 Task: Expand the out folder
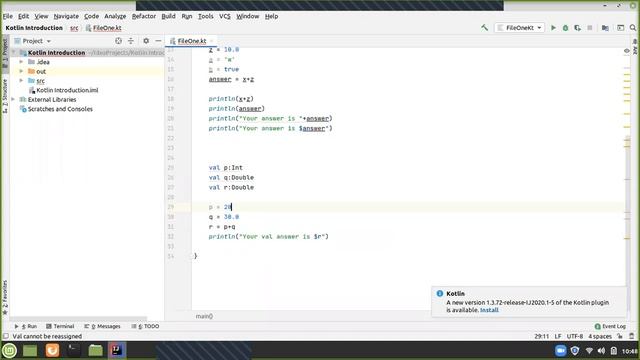tap(21, 71)
